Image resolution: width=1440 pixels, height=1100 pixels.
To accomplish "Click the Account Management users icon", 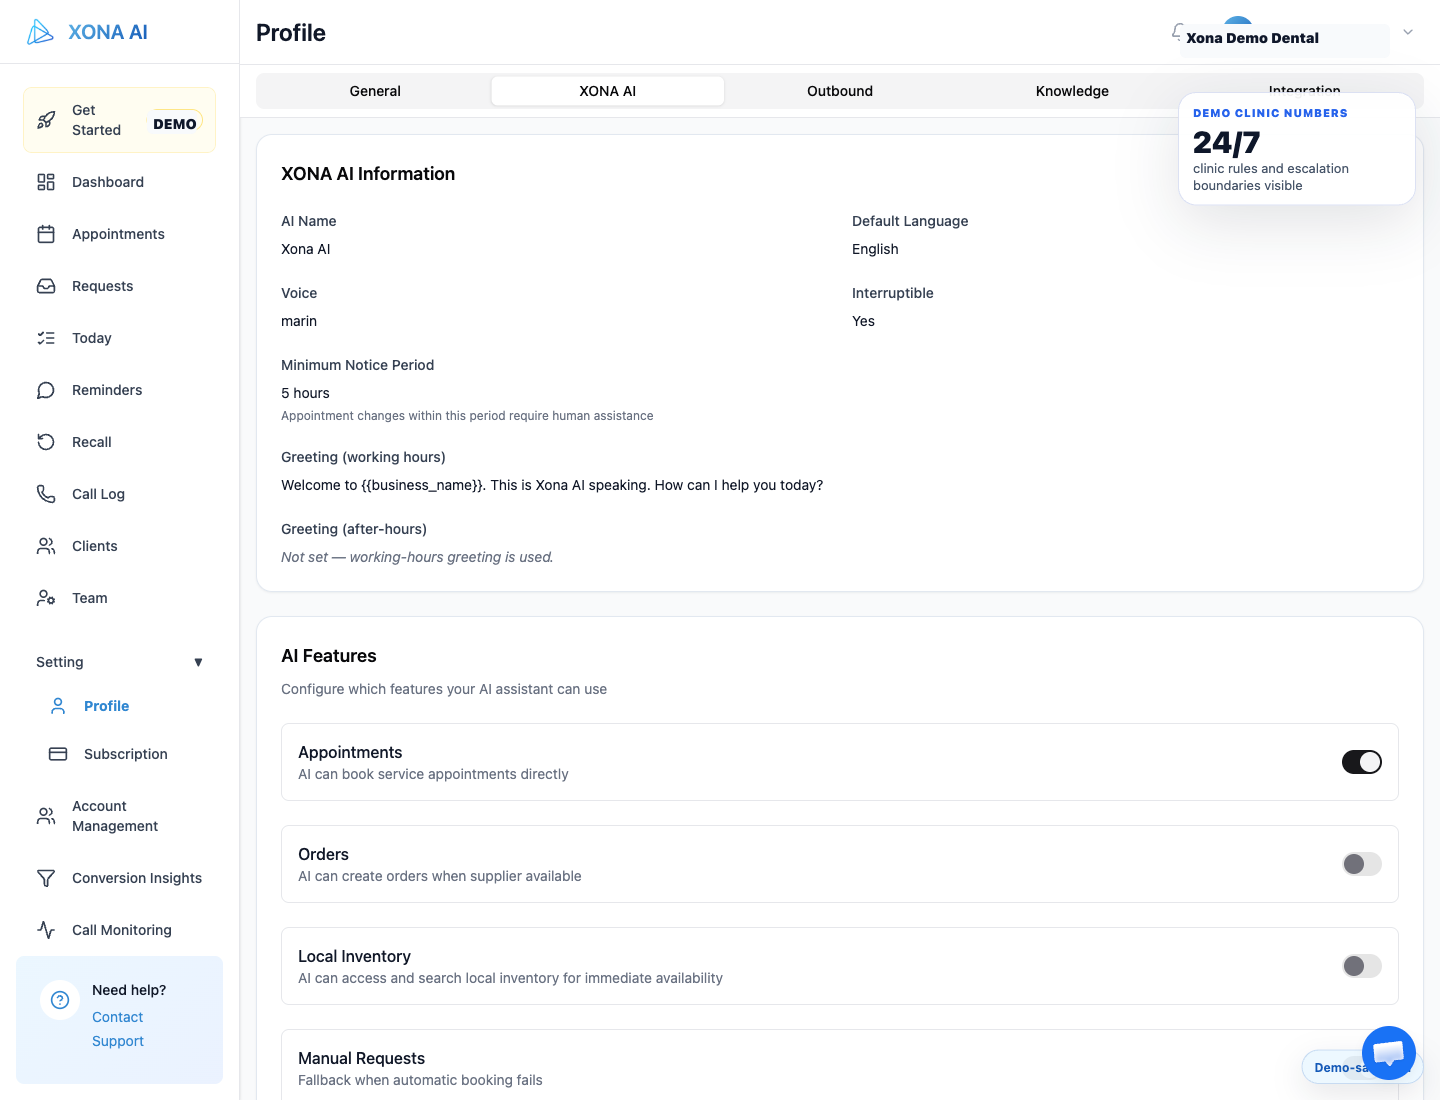I will coord(46,816).
